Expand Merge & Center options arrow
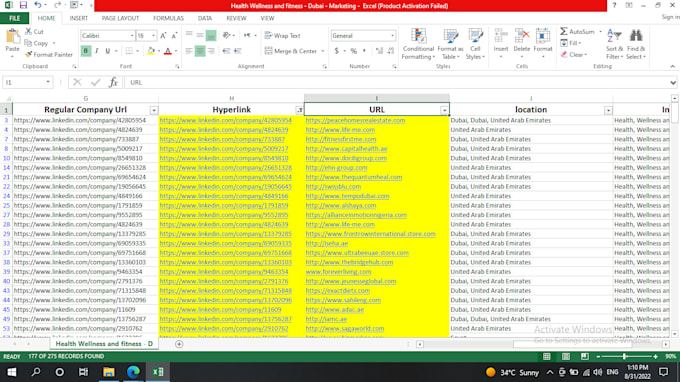 click(323, 51)
